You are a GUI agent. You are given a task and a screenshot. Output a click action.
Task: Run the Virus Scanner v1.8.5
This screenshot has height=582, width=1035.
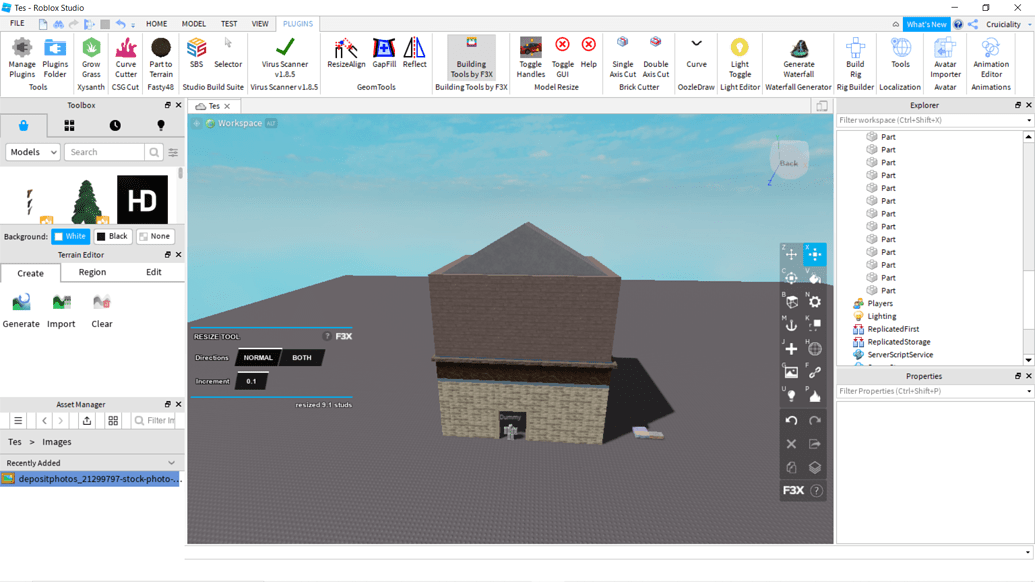pyautogui.click(x=284, y=58)
